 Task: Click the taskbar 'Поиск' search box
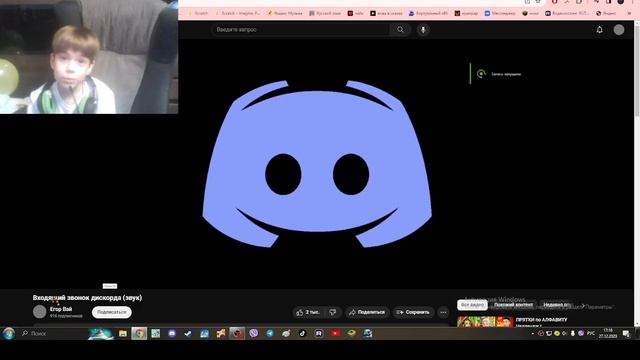click(53, 333)
